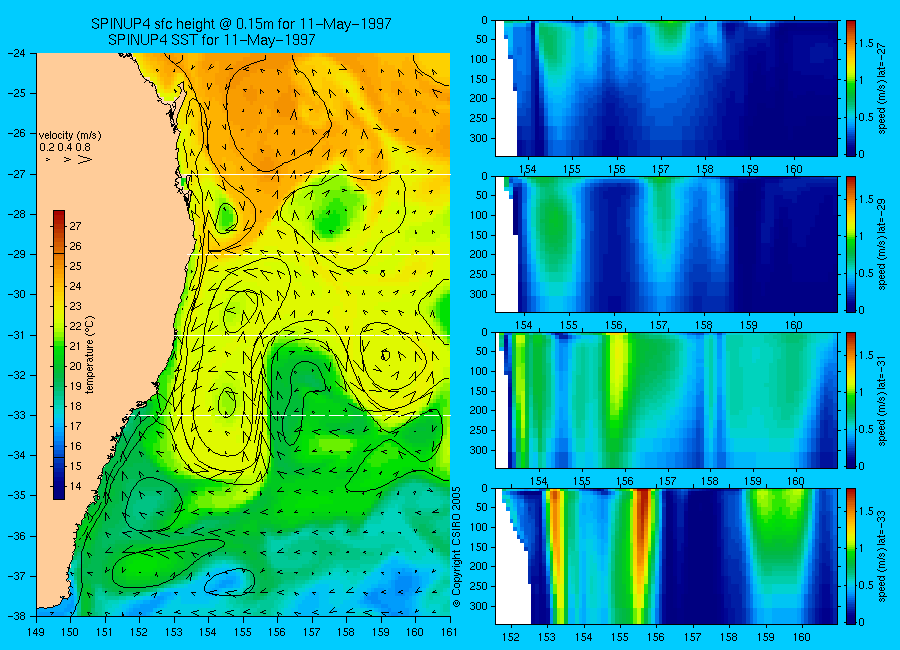Click the 149 longitude label on the map axis
Image resolution: width=900 pixels, height=650 pixels.
point(37,632)
